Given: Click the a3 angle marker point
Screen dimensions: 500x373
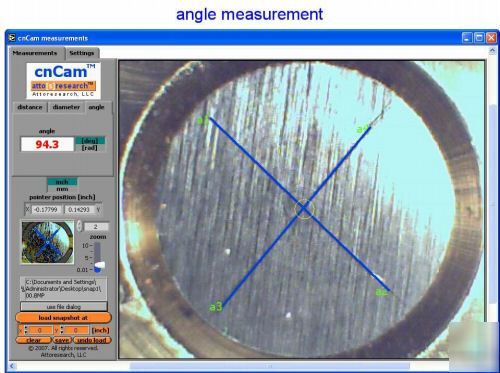Looking at the screenshot, I should pyautogui.click(x=216, y=306).
